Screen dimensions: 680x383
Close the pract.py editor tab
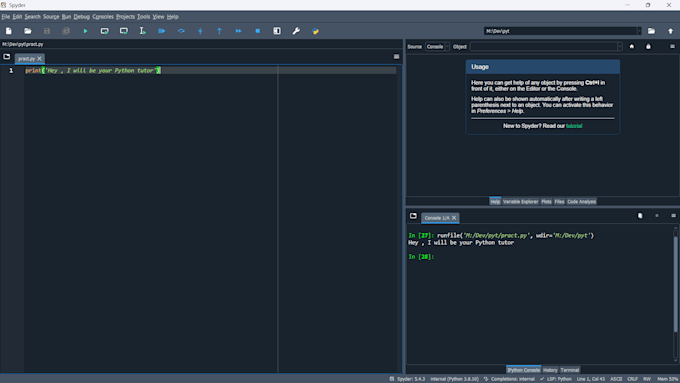pos(39,59)
